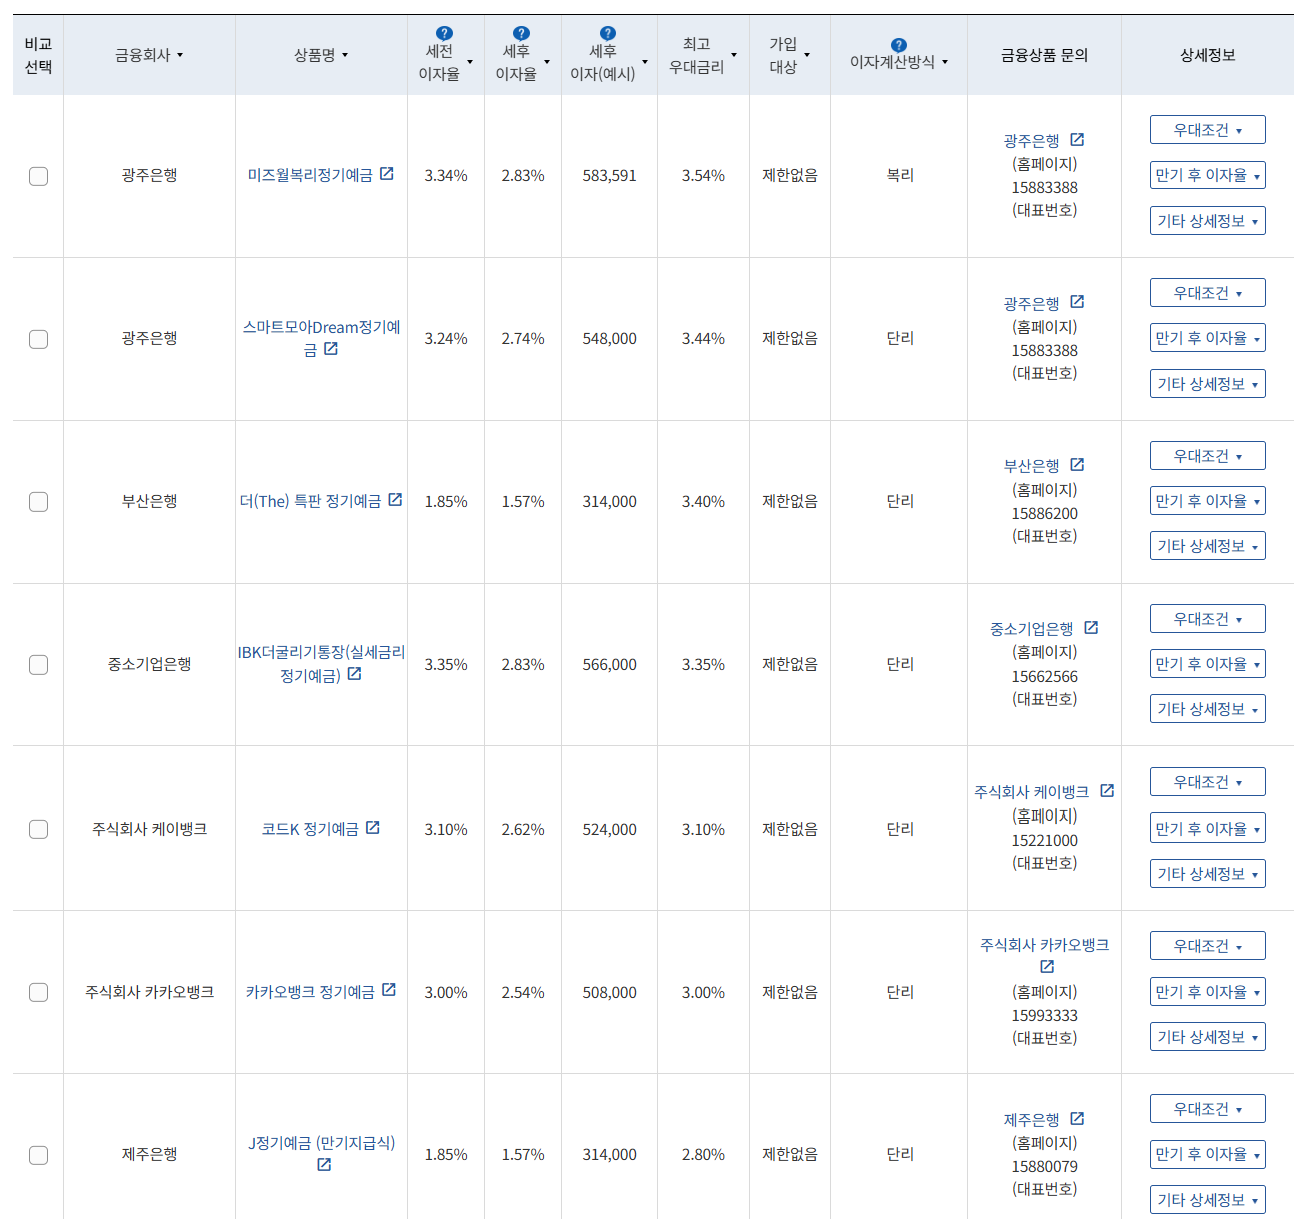Viewport: 1303px width, 1219px height.
Task: Expand 우대조건 for 제주은행 row
Action: [1207, 1109]
